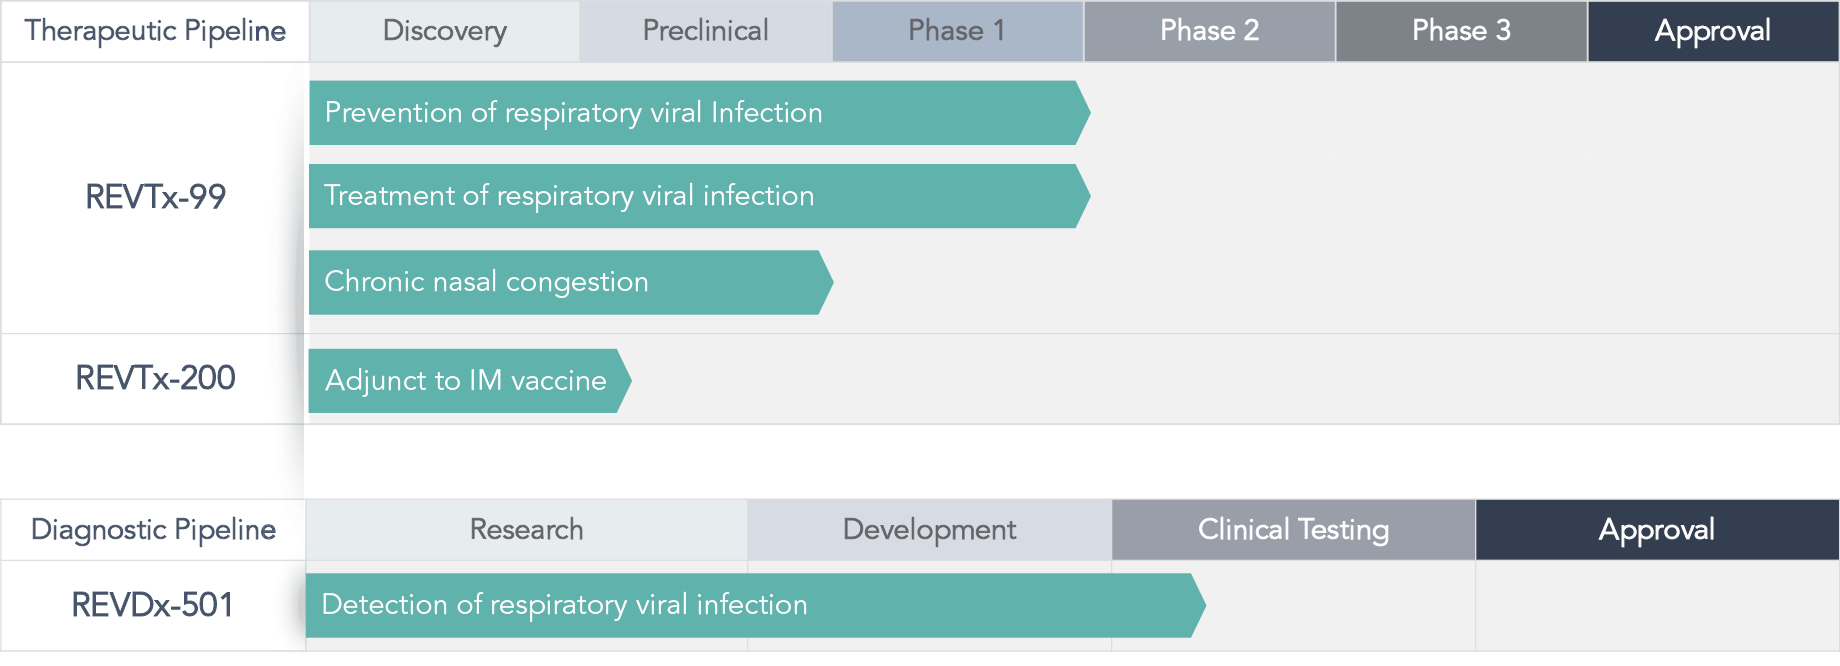Click the Phase 1 column header
Viewport: 1840px width, 666px height.
(x=957, y=31)
